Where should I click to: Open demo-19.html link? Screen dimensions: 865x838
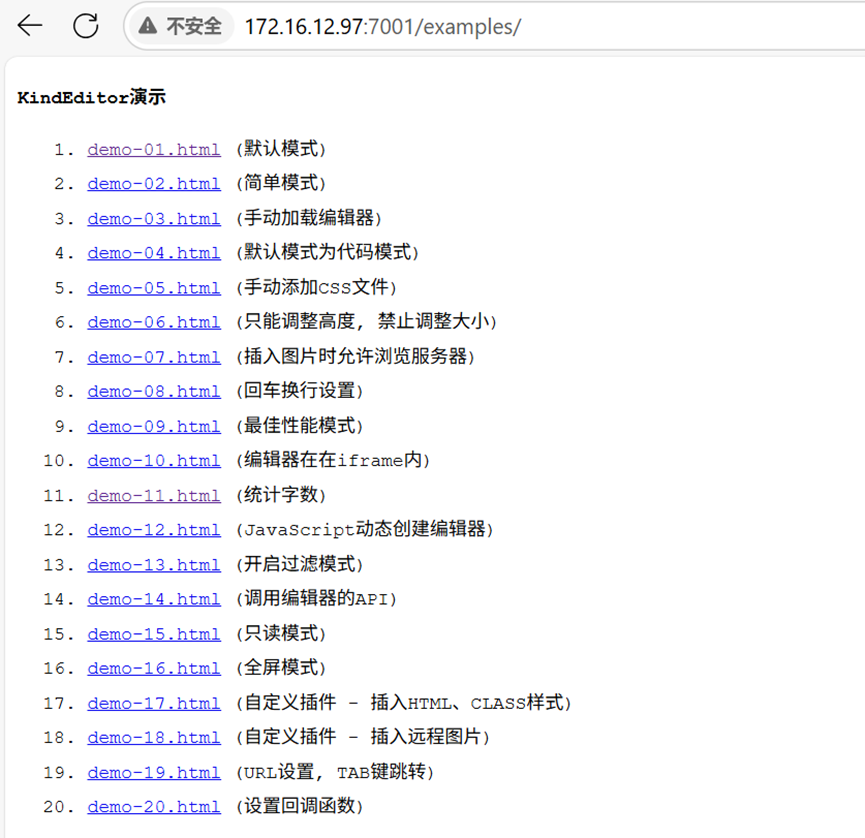tap(154, 772)
